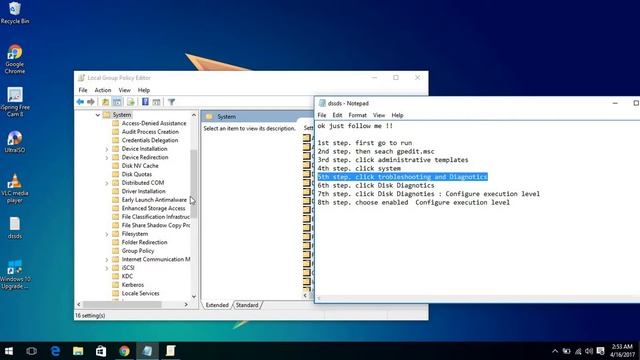Toggle the Show/Hide Action Pane icon
The image size is (640, 360).
[x=156, y=102]
